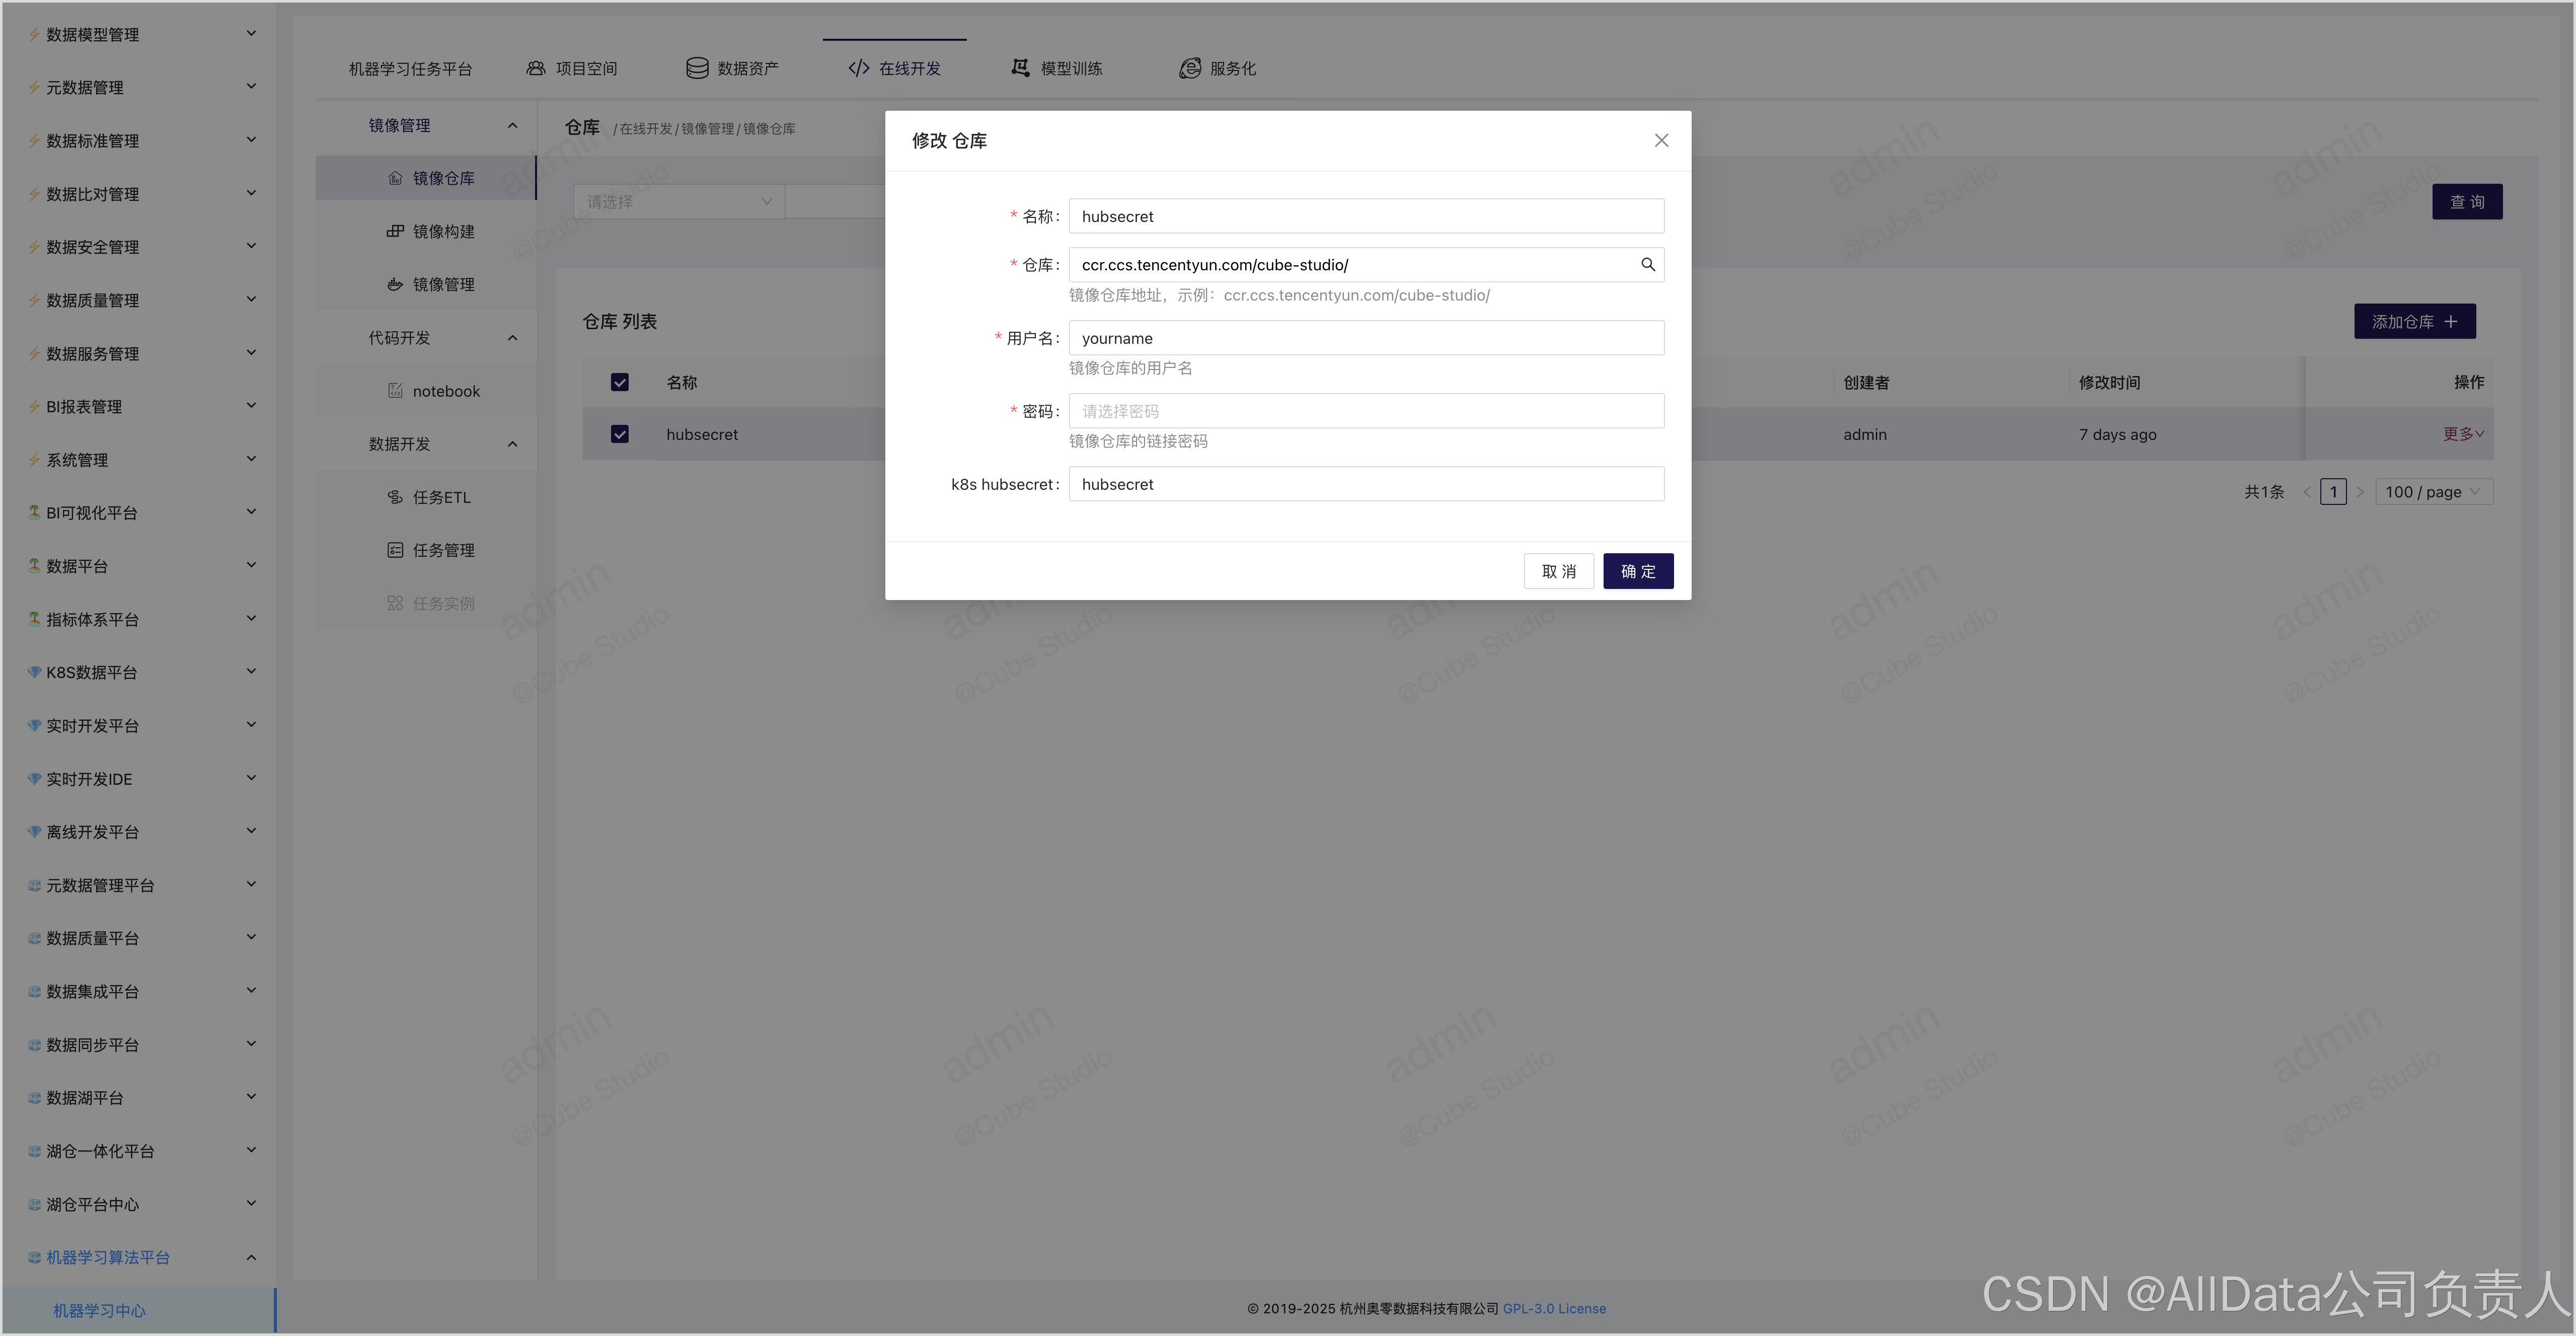
Task: Click the 修改时间 column header
Action: (x=2109, y=382)
